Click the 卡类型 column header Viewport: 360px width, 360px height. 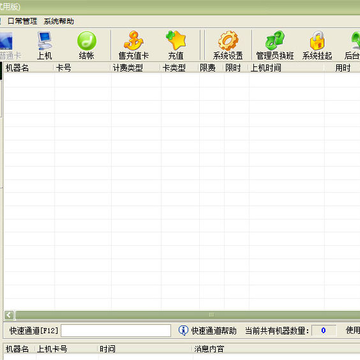click(180, 68)
